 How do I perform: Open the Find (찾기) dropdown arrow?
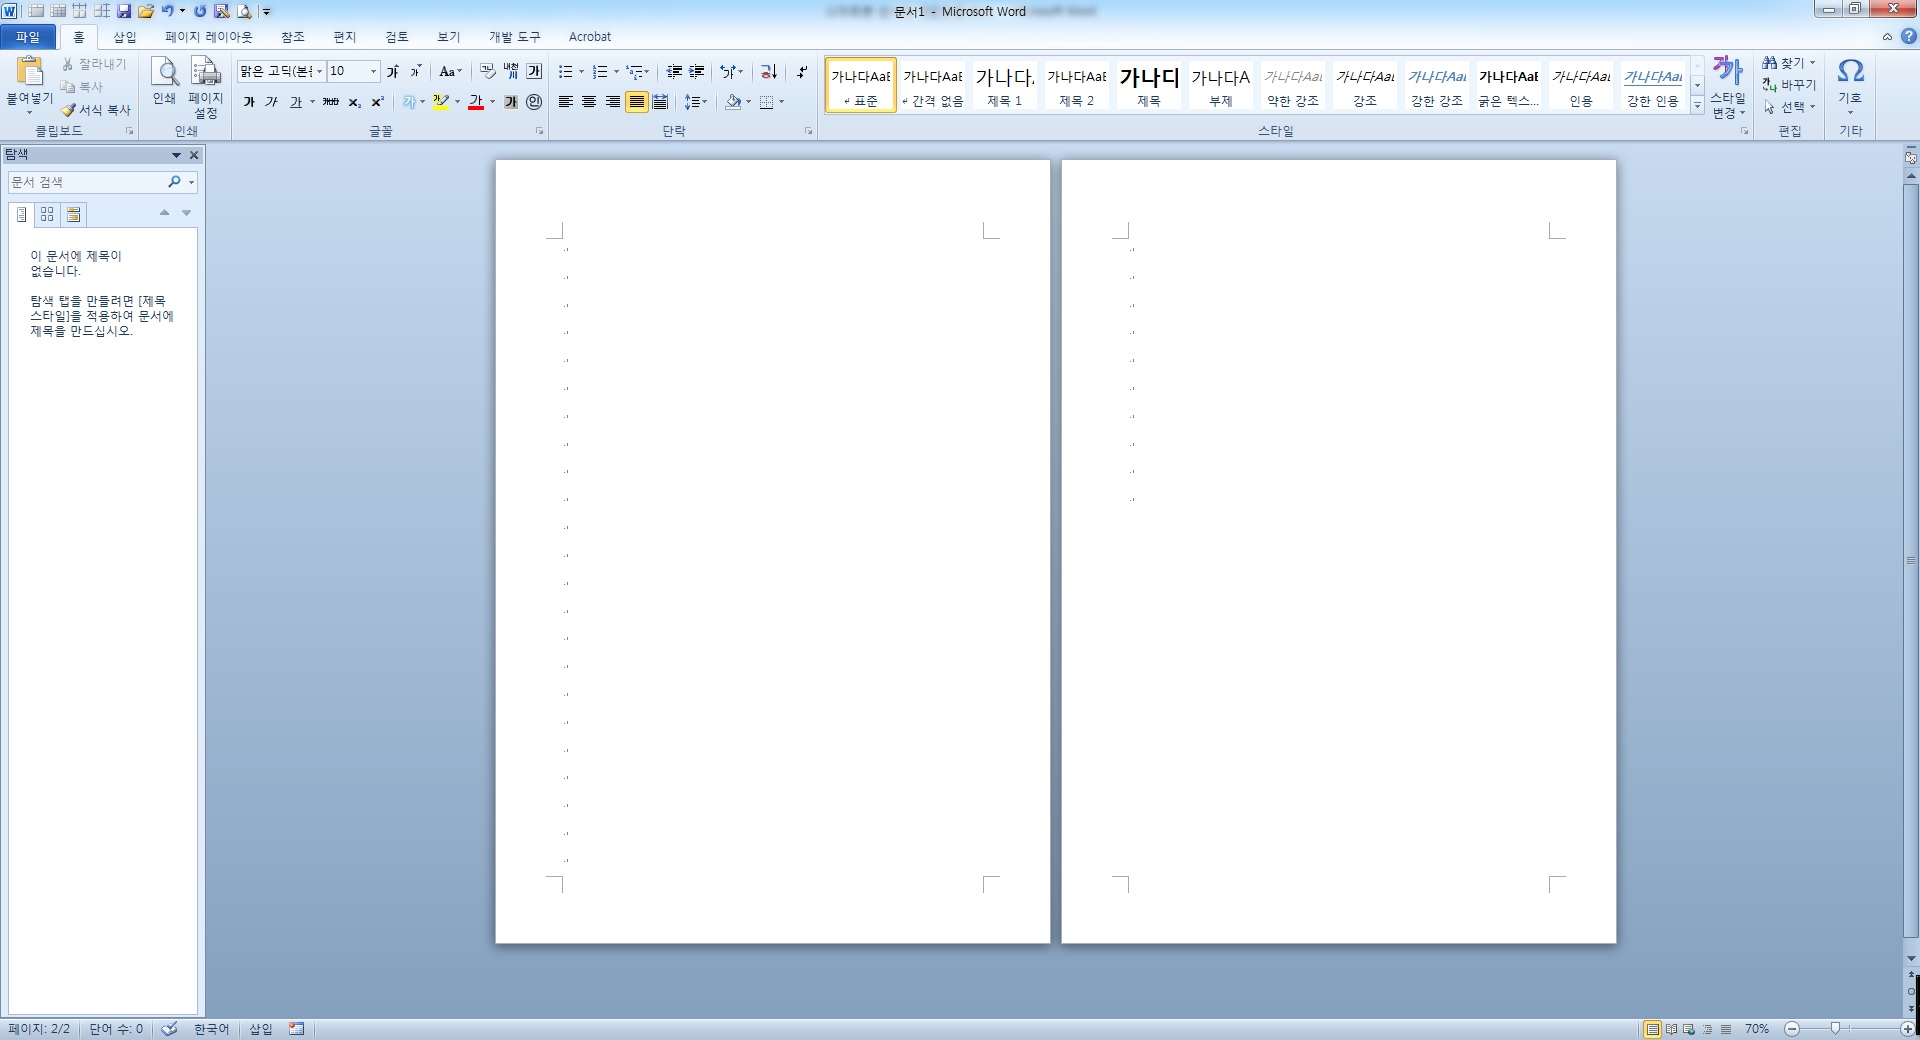[1812, 63]
